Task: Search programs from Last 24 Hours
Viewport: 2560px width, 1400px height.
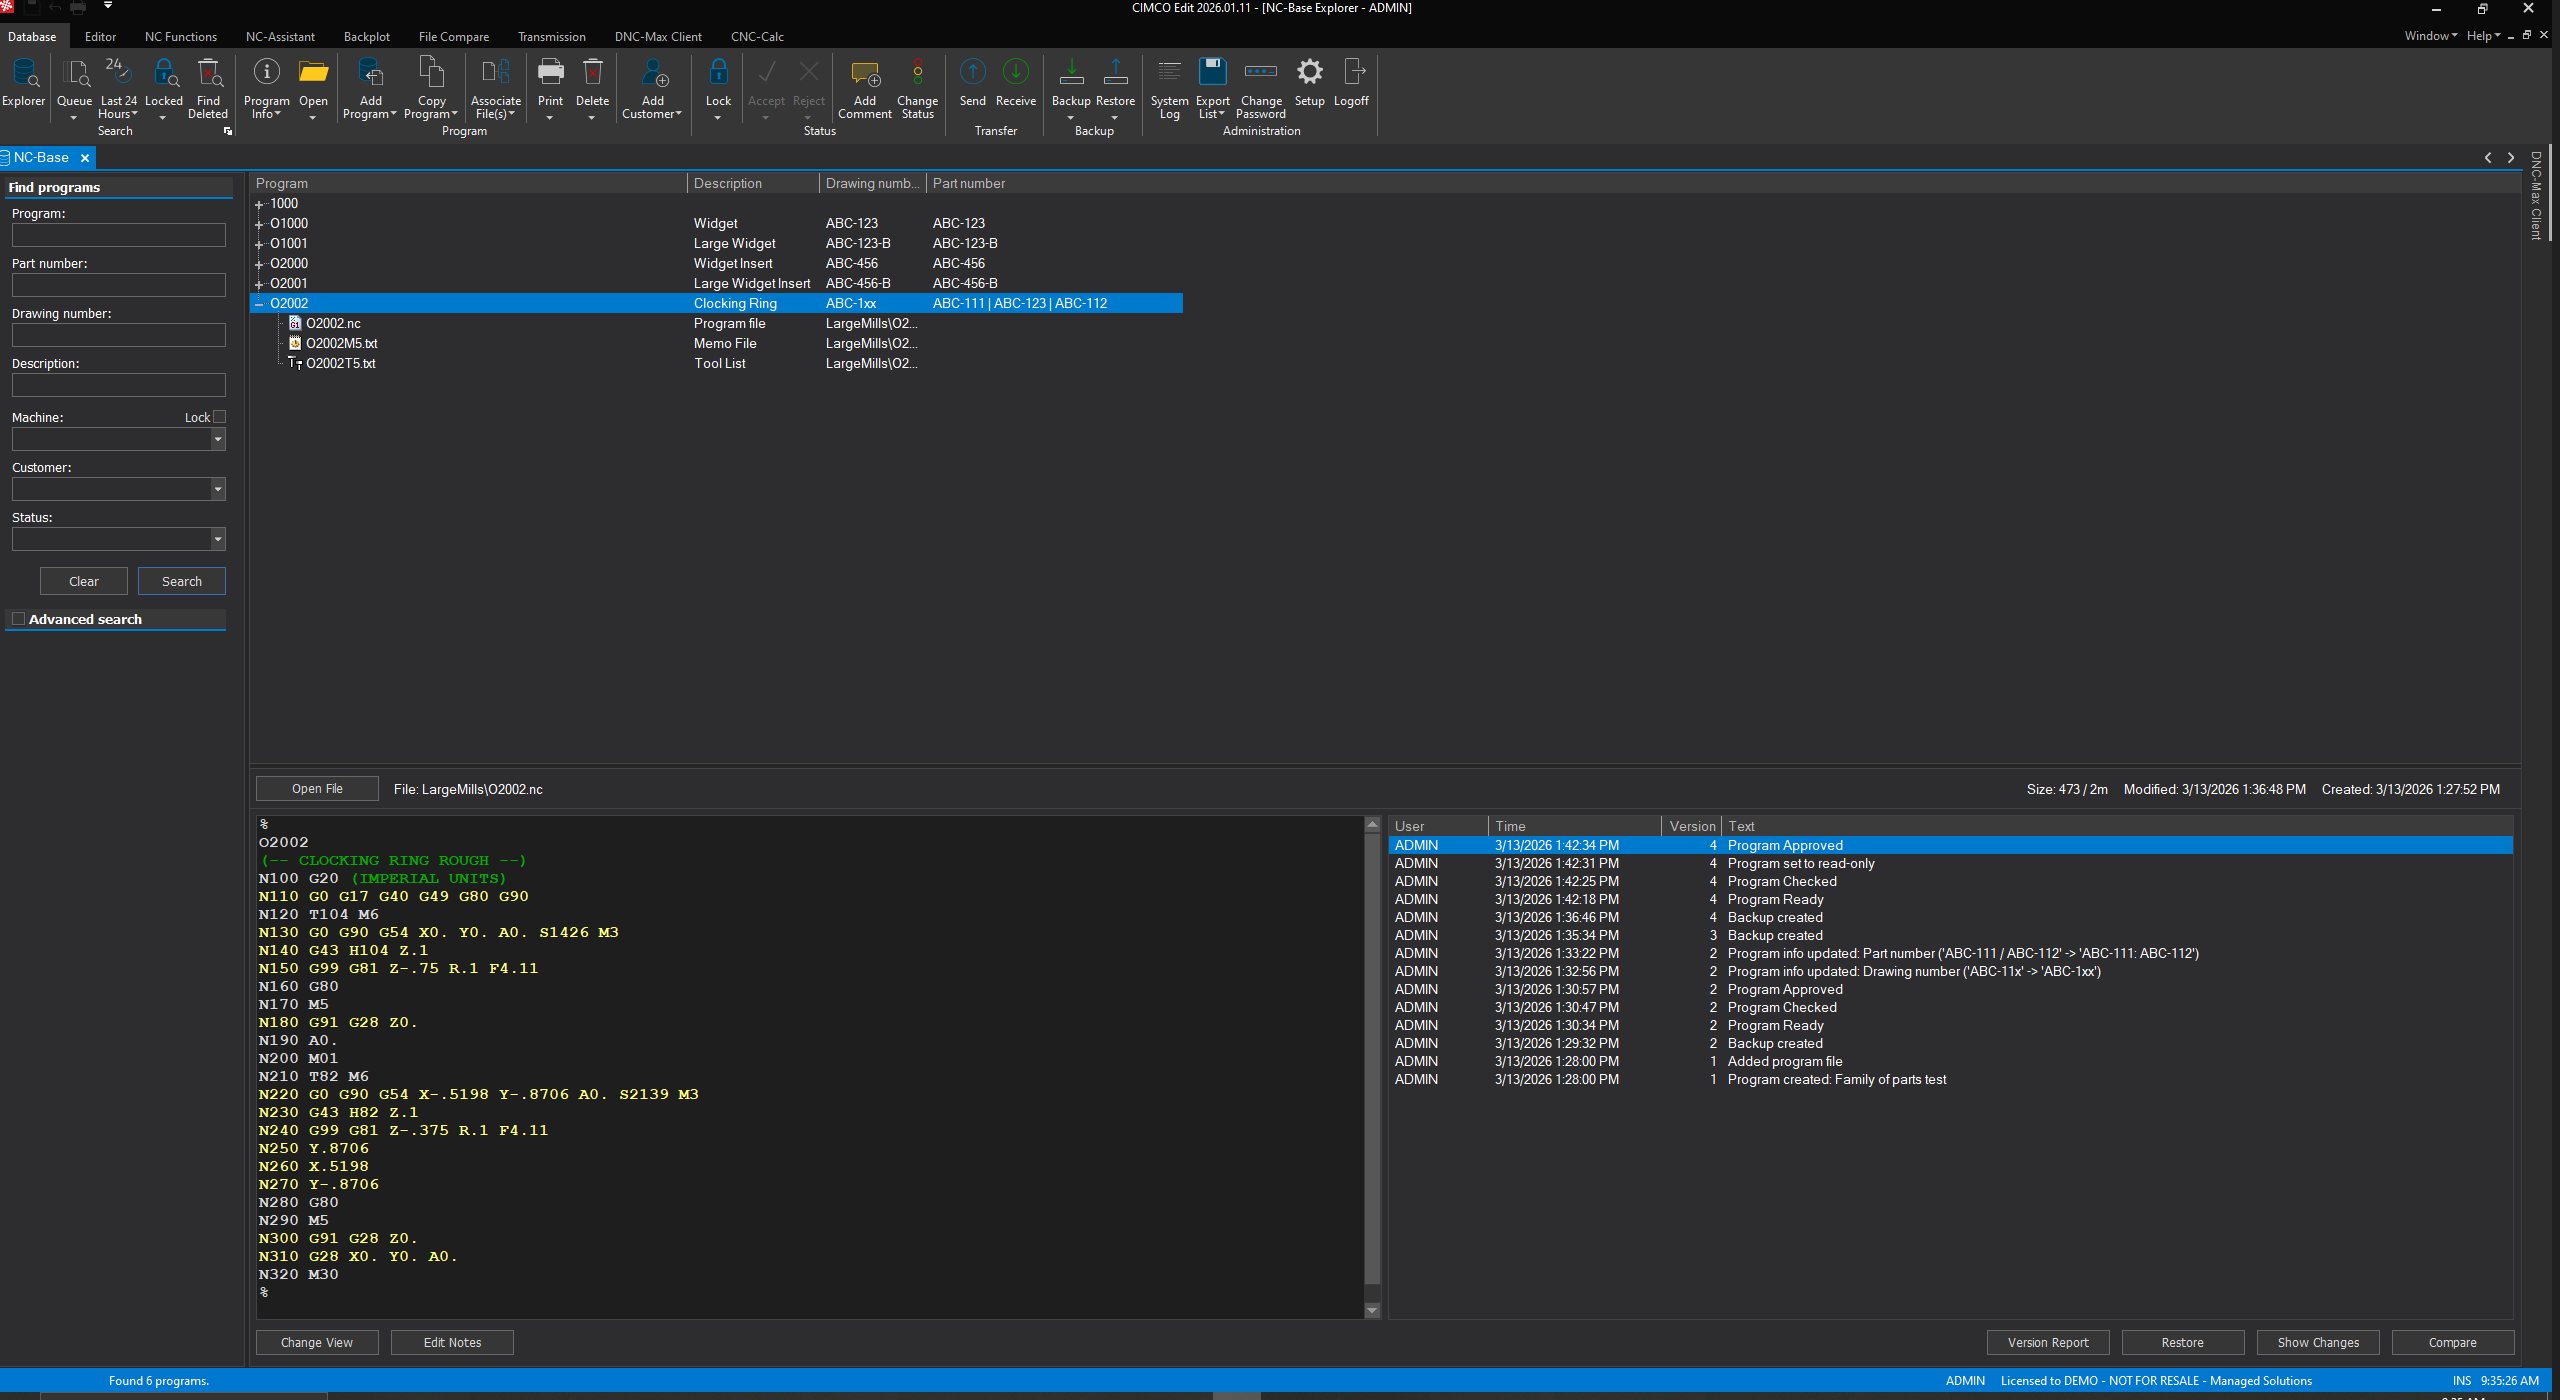Action: 119,88
